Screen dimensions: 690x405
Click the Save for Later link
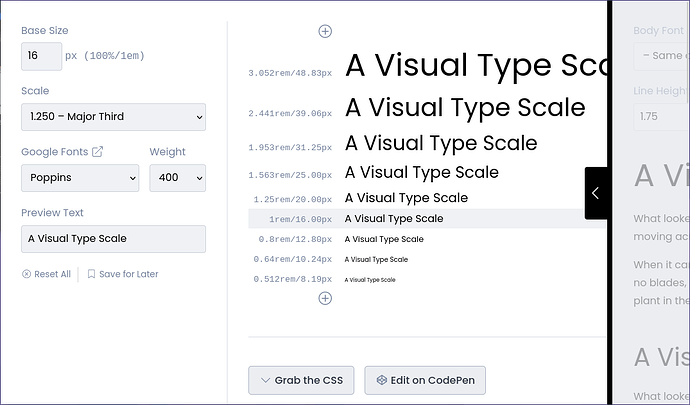pos(128,274)
